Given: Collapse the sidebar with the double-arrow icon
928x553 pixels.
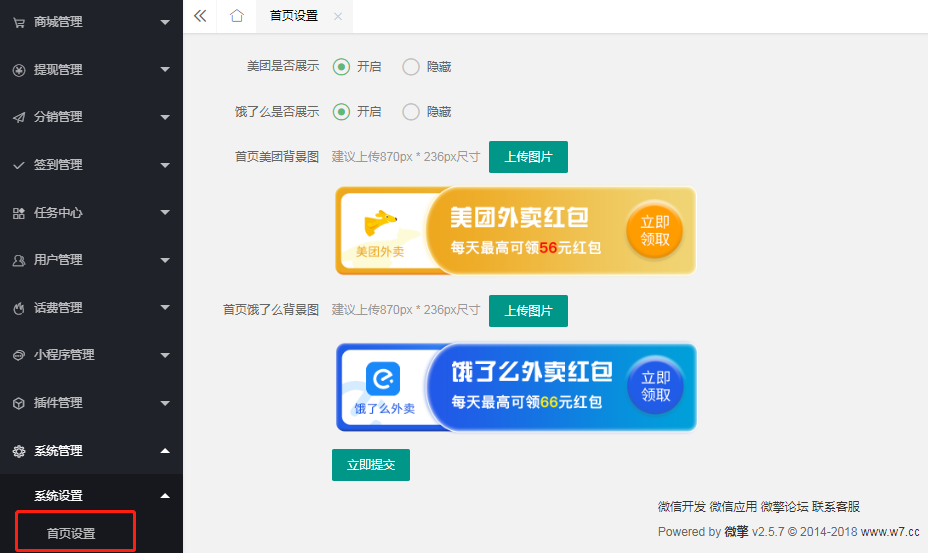Looking at the screenshot, I should 200,16.
